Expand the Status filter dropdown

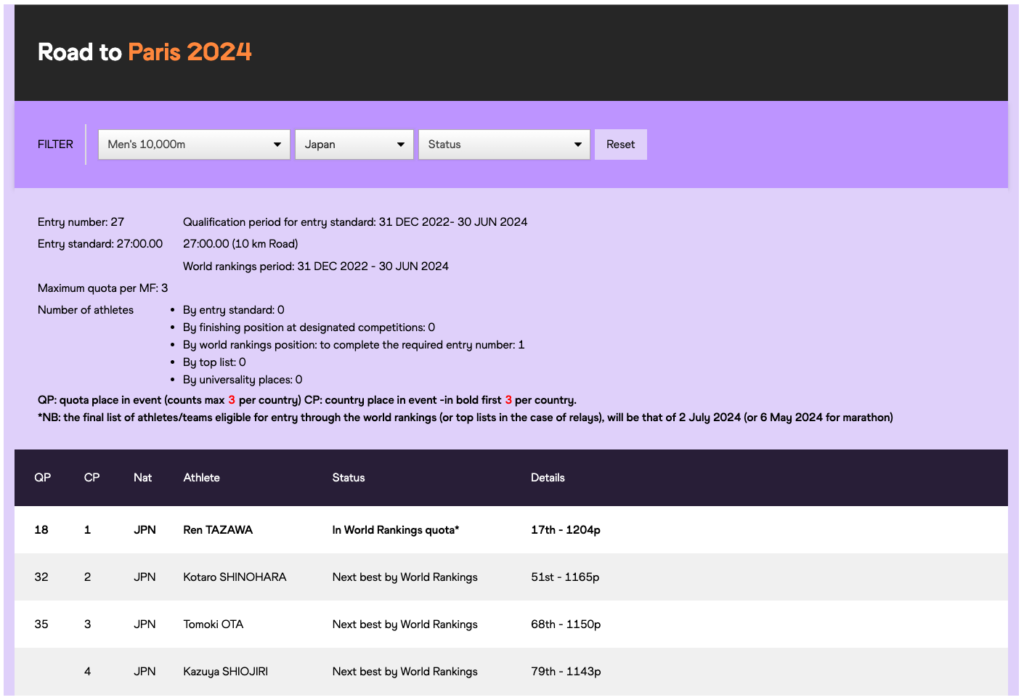tap(503, 144)
